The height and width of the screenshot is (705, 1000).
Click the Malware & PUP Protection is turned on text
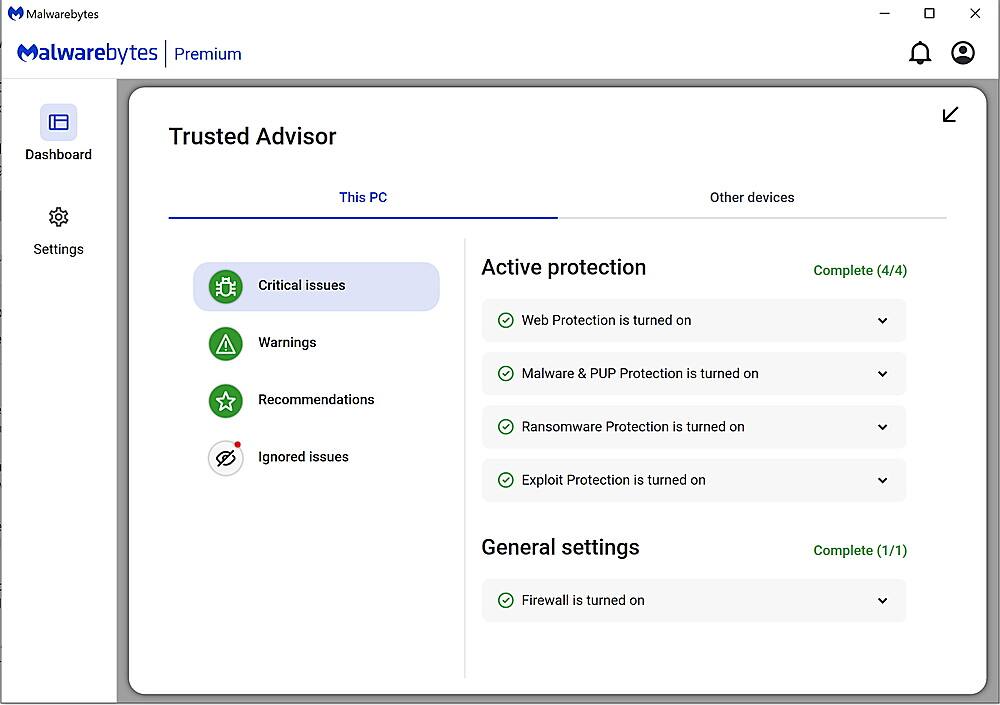click(640, 373)
